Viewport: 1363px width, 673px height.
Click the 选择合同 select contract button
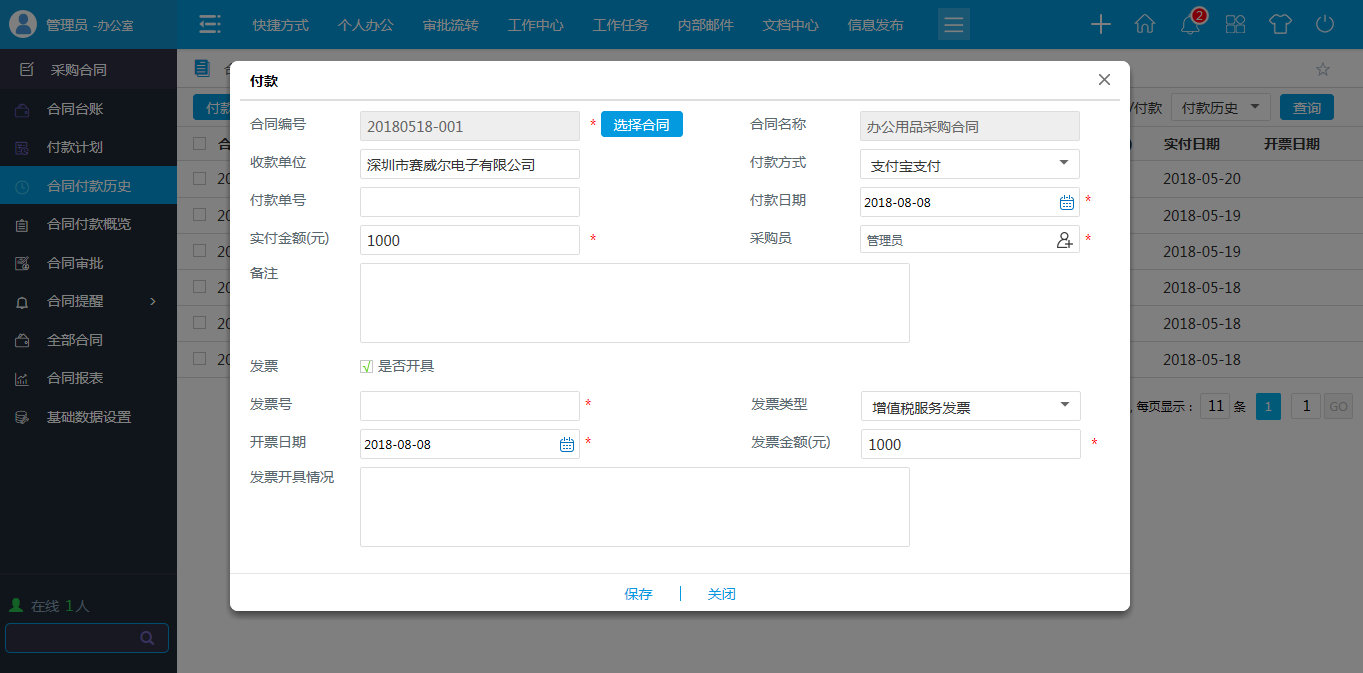641,124
